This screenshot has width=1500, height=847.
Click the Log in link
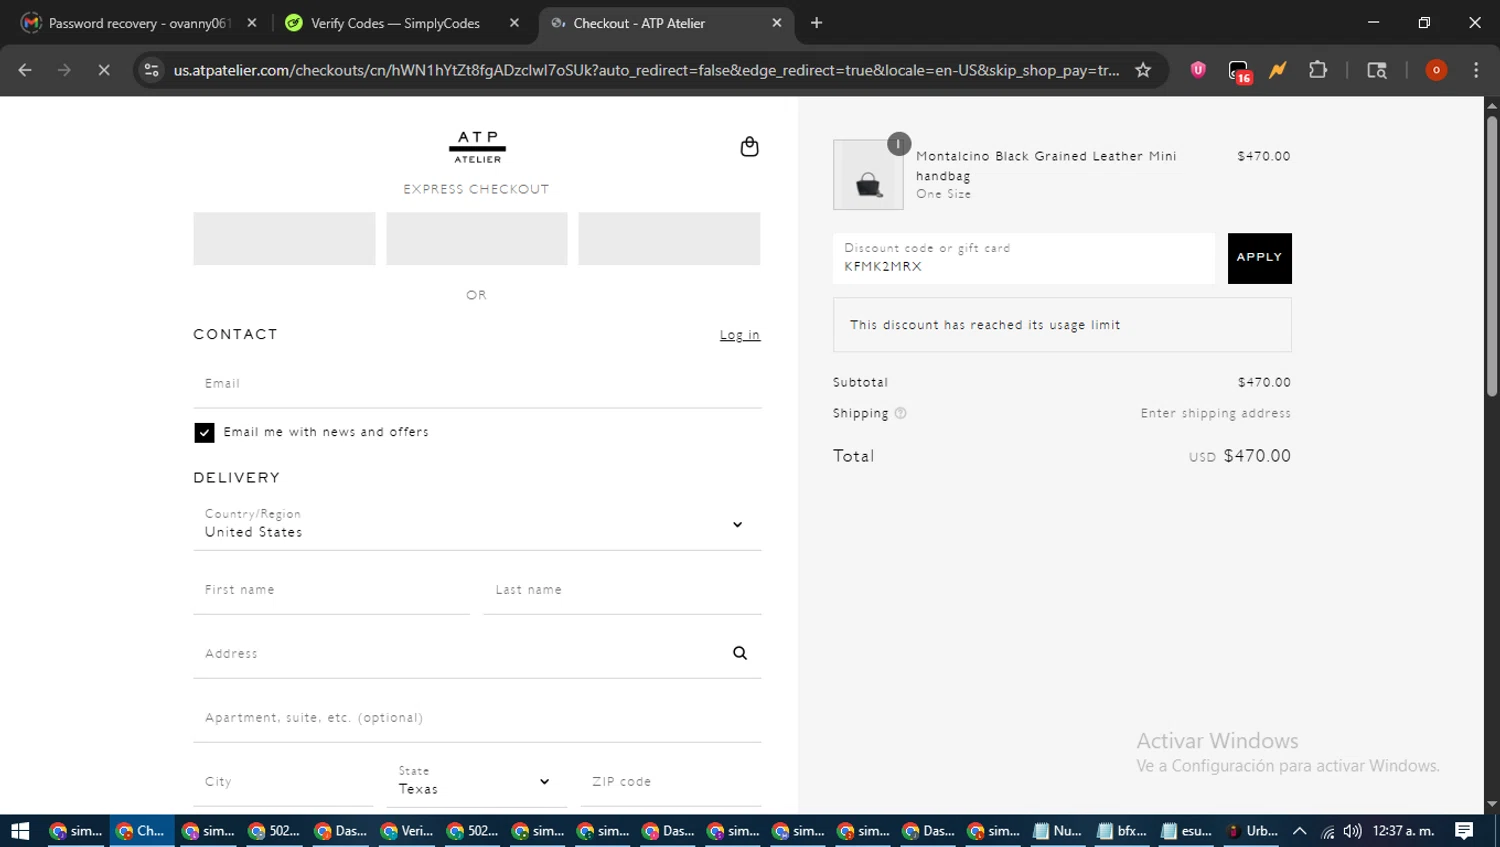click(740, 335)
